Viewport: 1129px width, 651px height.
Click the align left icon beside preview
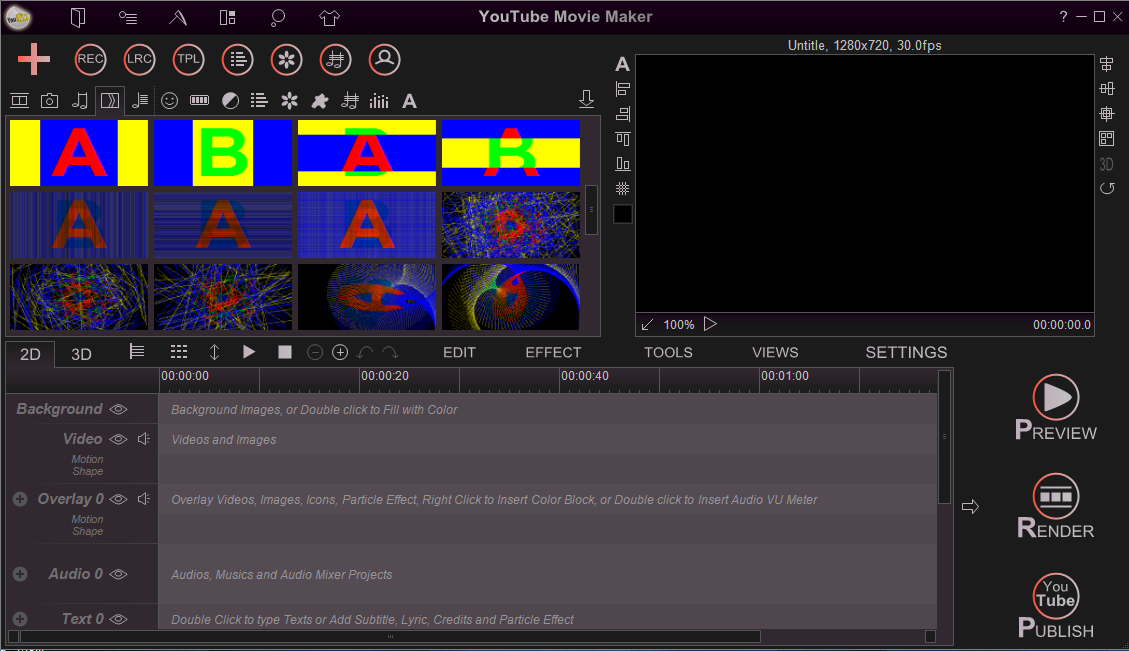623,89
